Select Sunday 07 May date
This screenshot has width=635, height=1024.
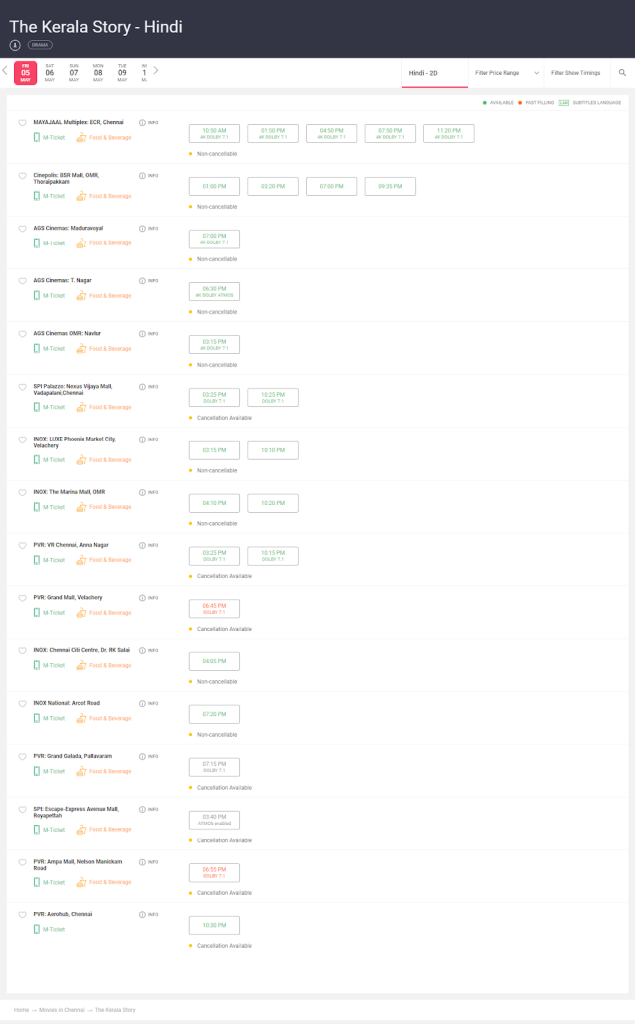74,72
